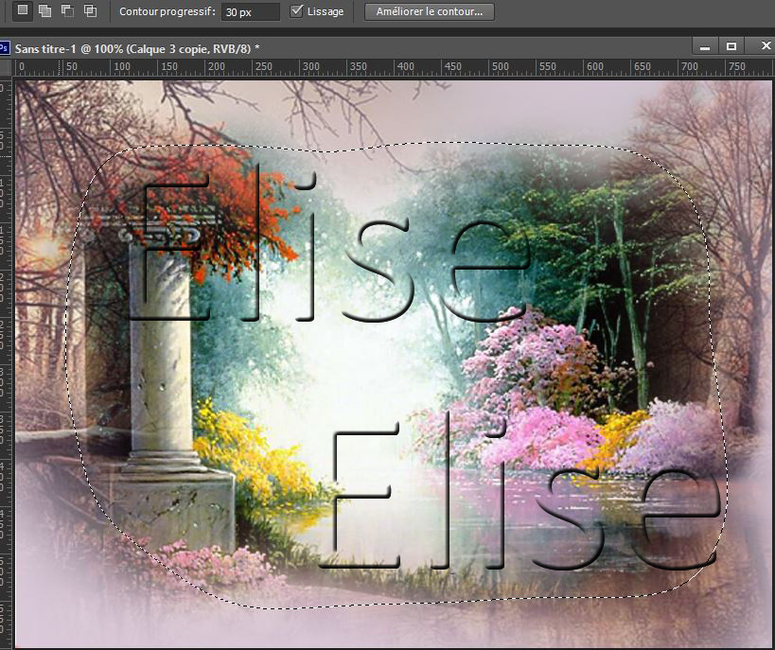Maximize the Sans titre-1 document window
This screenshot has width=775, height=650.
(x=731, y=47)
